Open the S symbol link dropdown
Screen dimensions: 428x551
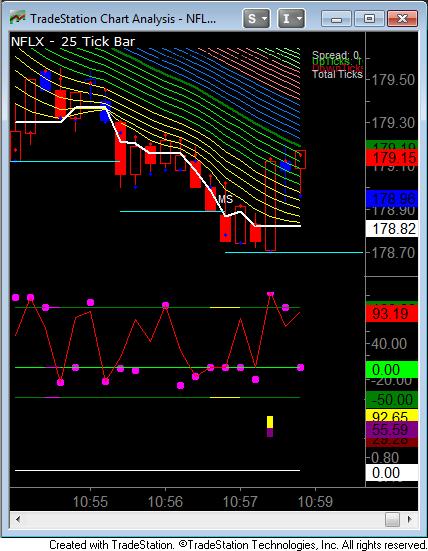[x=256, y=18]
